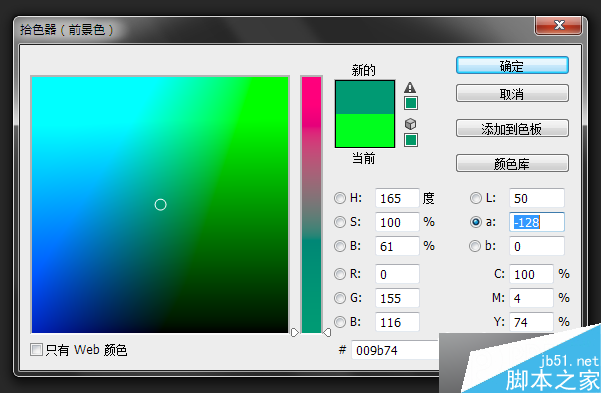The width and height of the screenshot is (601, 393).
Task: Click the H field showing 165
Action: [x=397, y=198]
